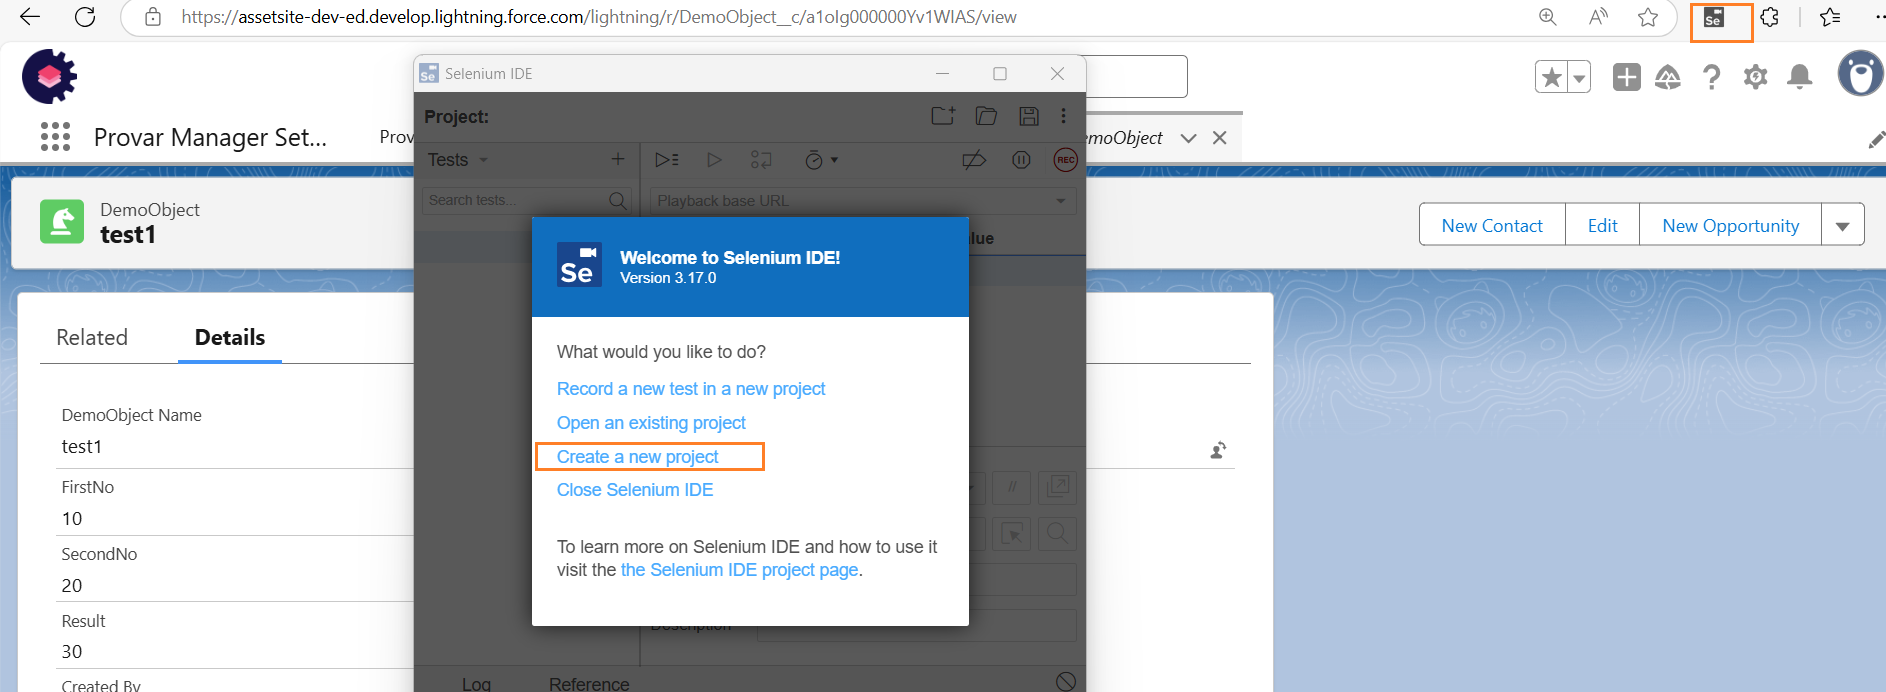Open user profile Astro avatar
The height and width of the screenshot is (692, 1886).
tap(1861, 74)
